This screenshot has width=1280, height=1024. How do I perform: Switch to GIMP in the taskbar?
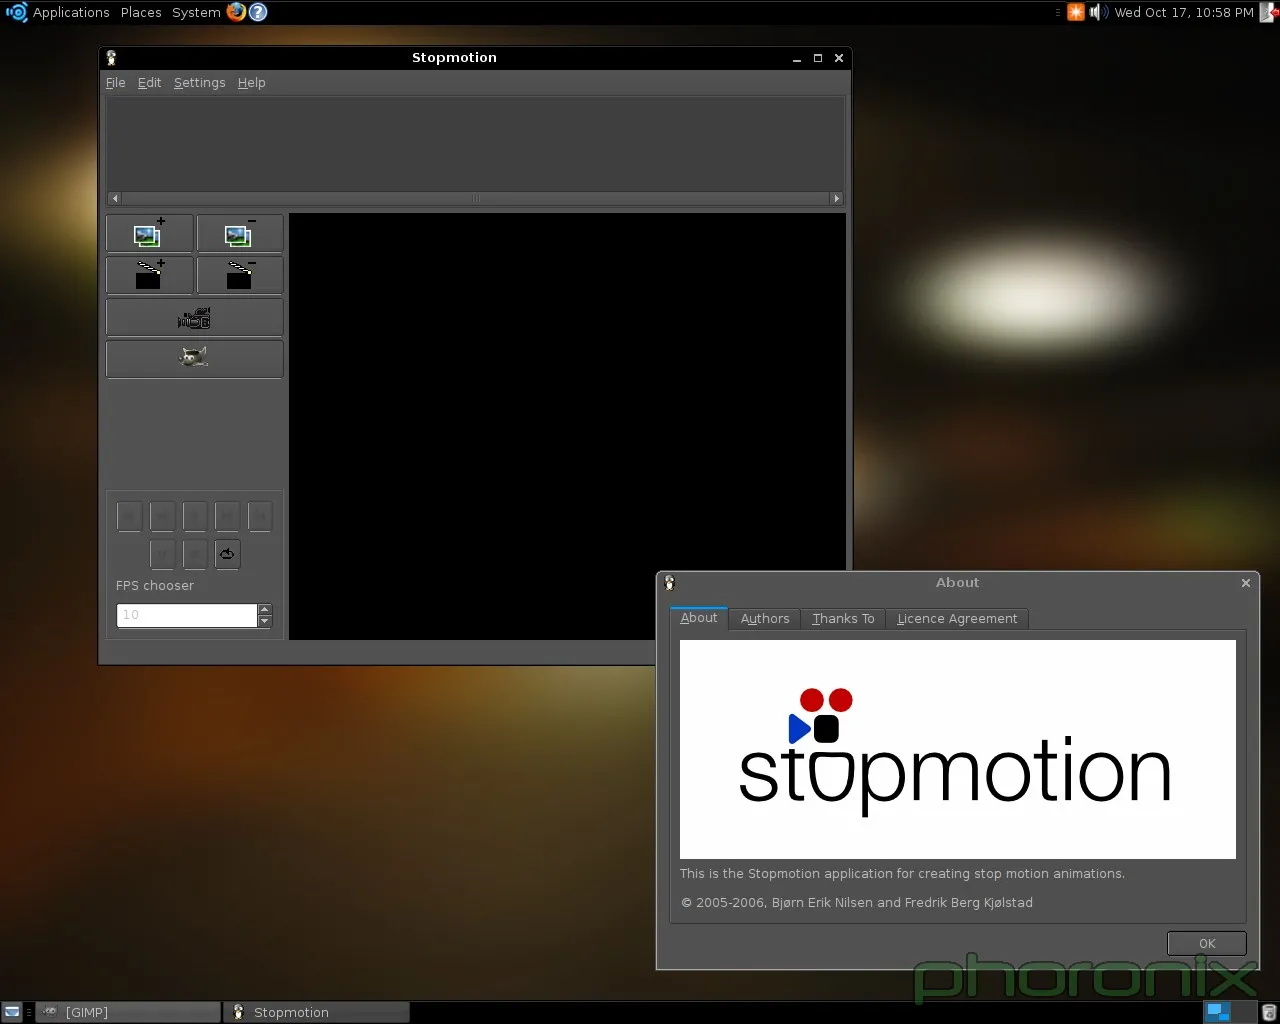pyautogui.click(x=128, y=1012)
